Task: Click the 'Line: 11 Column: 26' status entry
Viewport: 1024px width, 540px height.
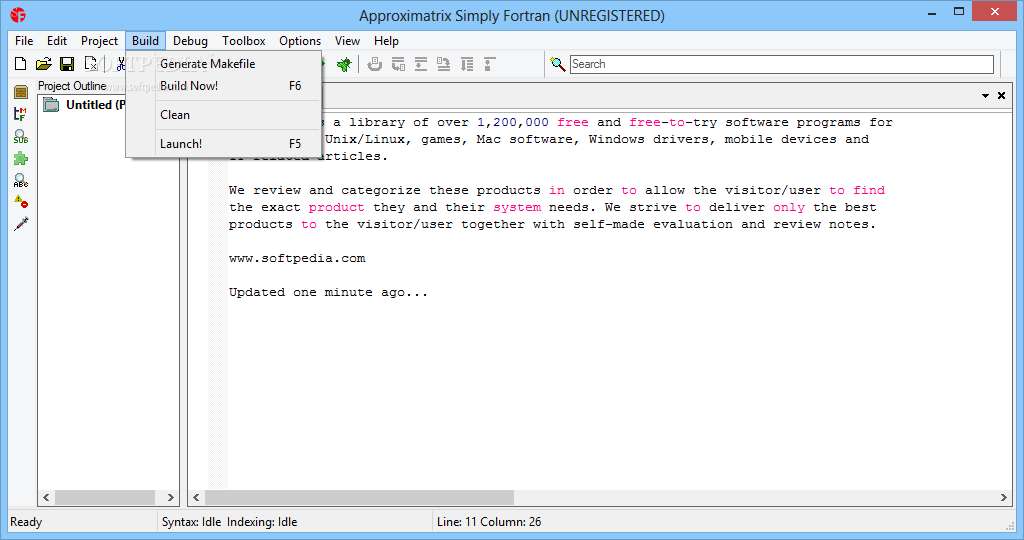Action: (489, 522)
